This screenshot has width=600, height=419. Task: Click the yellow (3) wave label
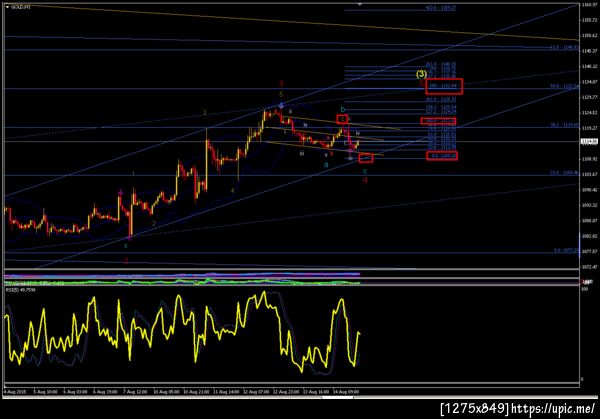(x=421, y=73)
